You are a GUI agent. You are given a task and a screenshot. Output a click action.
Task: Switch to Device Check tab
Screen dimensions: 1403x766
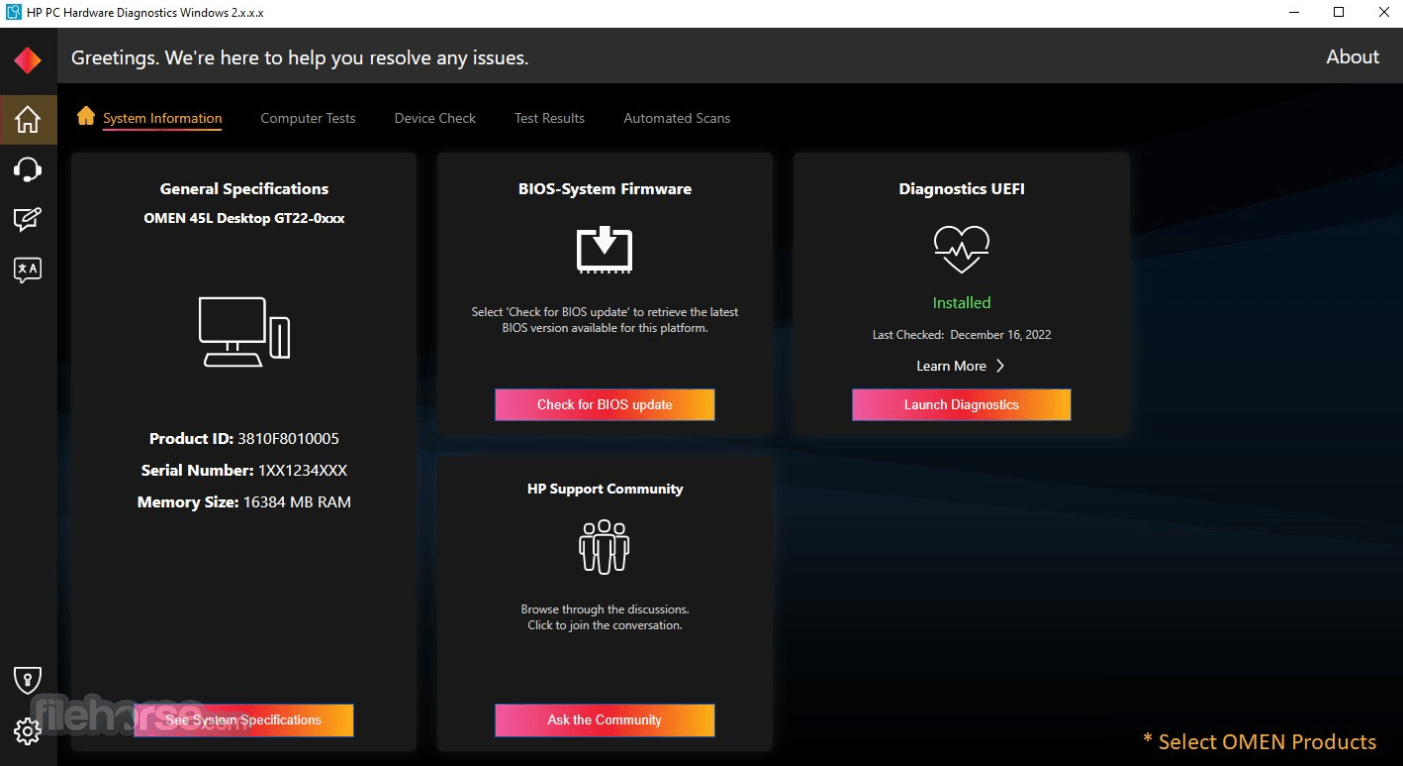coord(435,118)
